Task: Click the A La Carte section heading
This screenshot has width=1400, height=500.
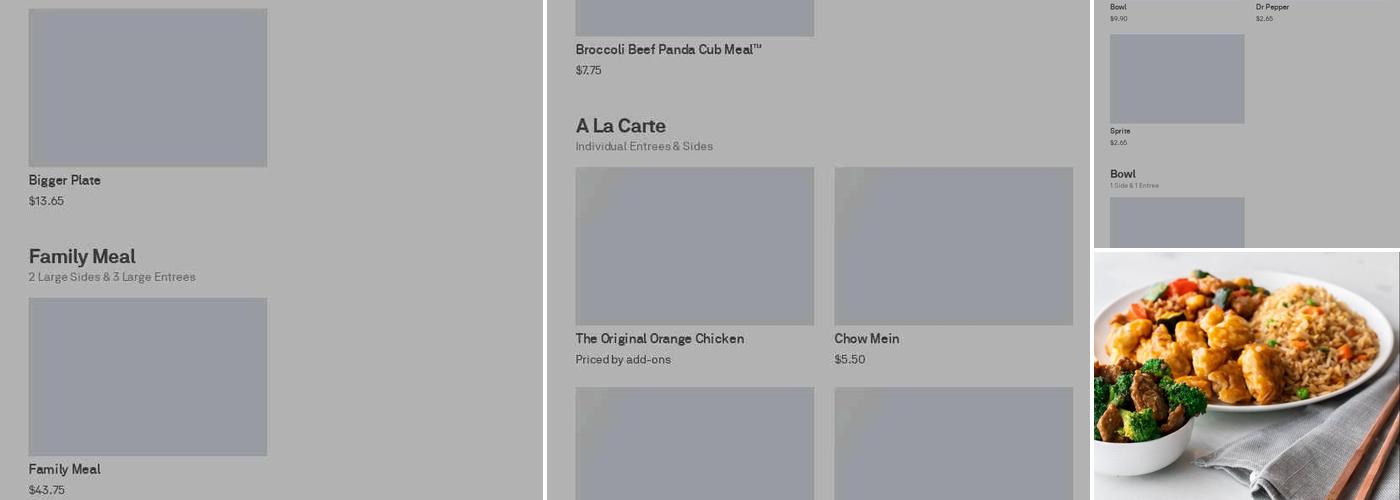Action: click(620, 126)
